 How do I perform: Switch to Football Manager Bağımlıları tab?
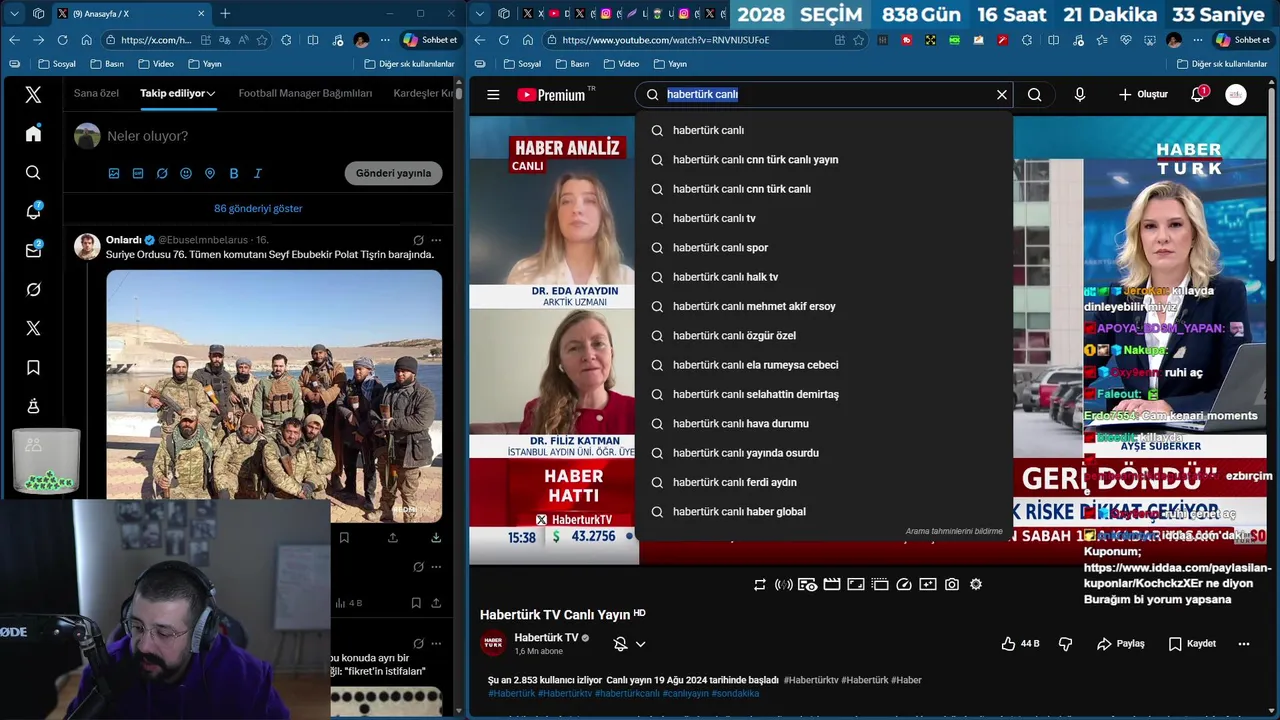[x=305, y=93]
